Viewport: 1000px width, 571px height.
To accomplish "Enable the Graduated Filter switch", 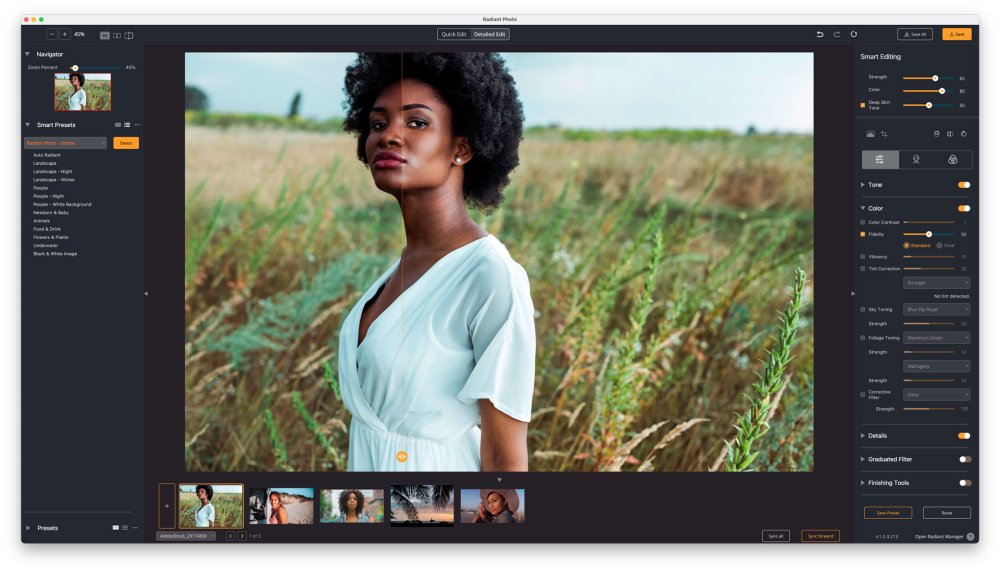I will point(965,460).
